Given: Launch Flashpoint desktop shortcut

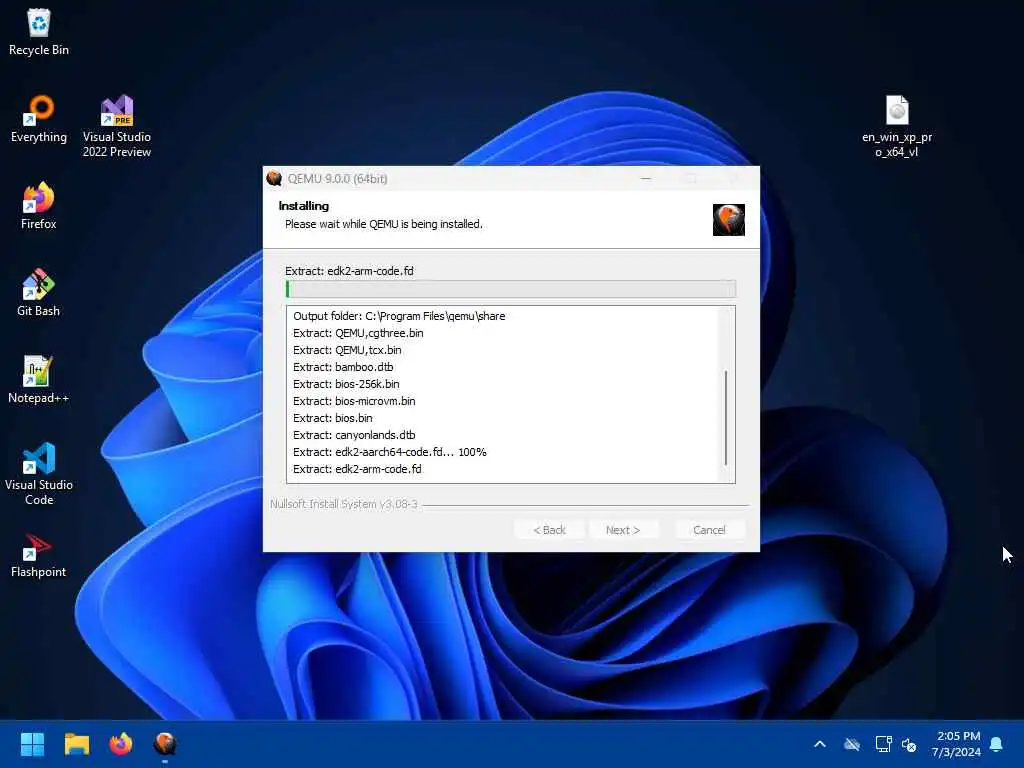Looking at the screenshot, I should [39, 554].
